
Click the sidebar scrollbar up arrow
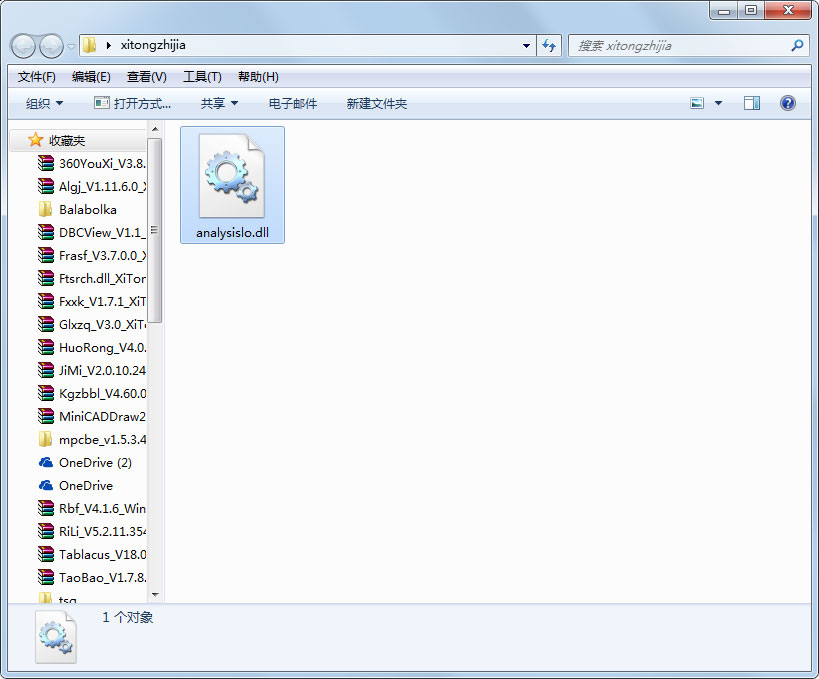pos(155,128)
